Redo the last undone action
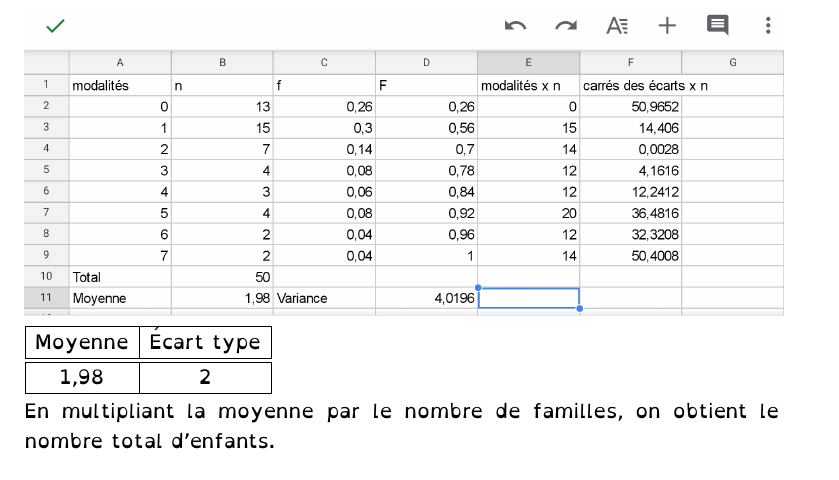This screenshot has height=480, width=839. (566, 26)
